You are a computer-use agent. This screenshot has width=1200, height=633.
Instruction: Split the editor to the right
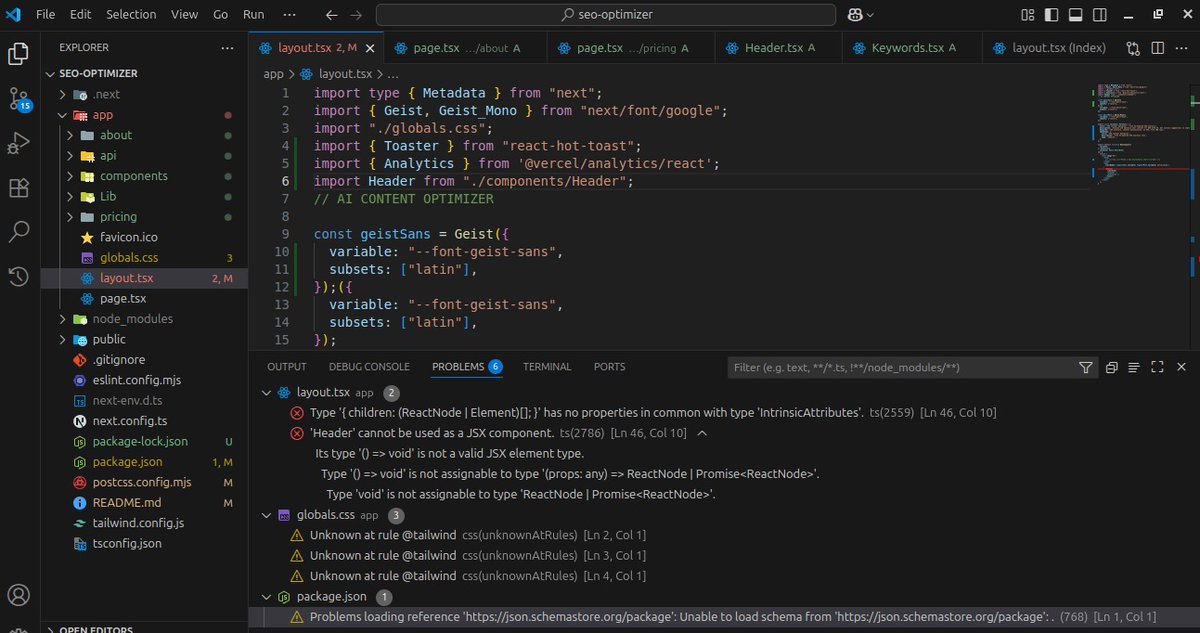coord(1156,48)
